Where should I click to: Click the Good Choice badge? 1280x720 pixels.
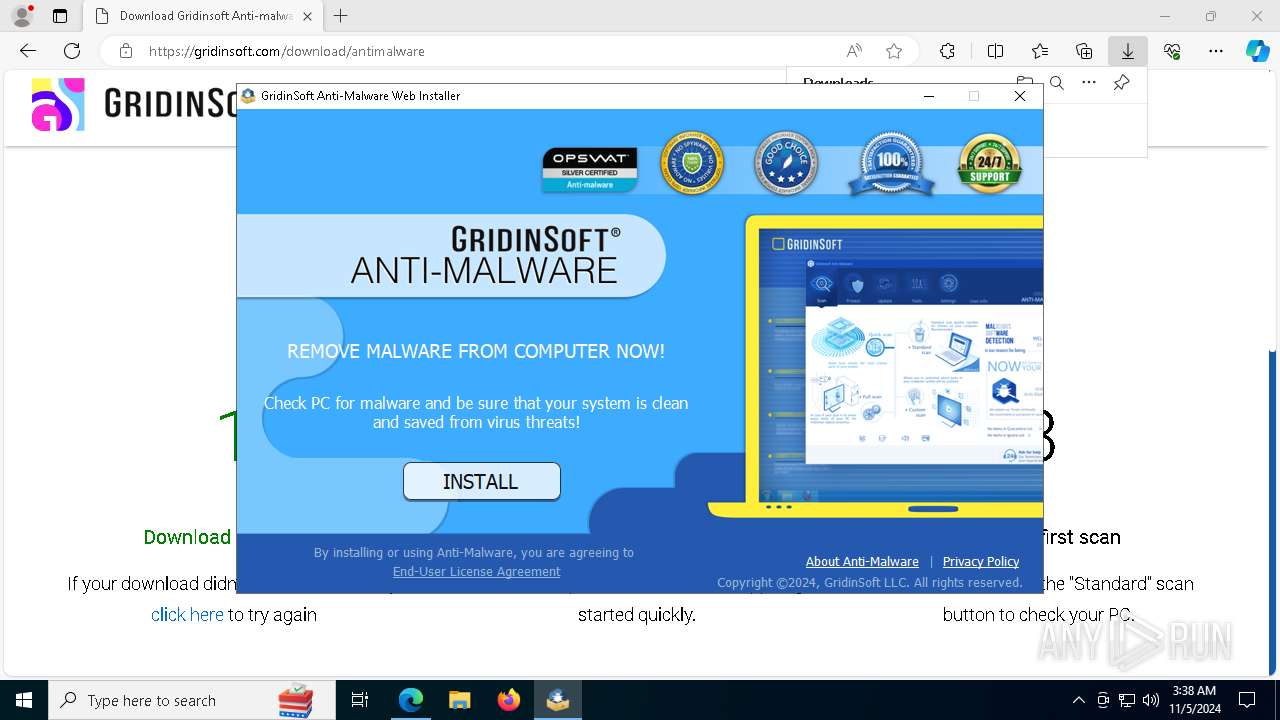pyautogui.click(x=786, y=163)
